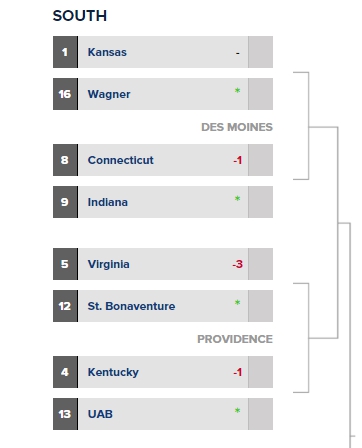Open the Indiana team link

click(x=107, y=202)
